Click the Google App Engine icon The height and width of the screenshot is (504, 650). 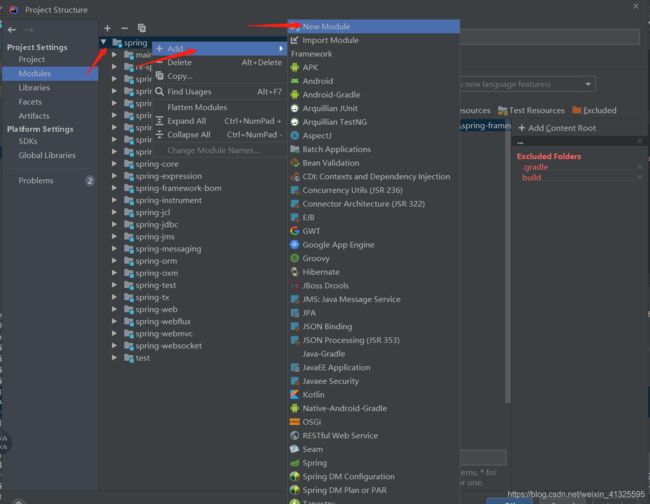(295, 245)
